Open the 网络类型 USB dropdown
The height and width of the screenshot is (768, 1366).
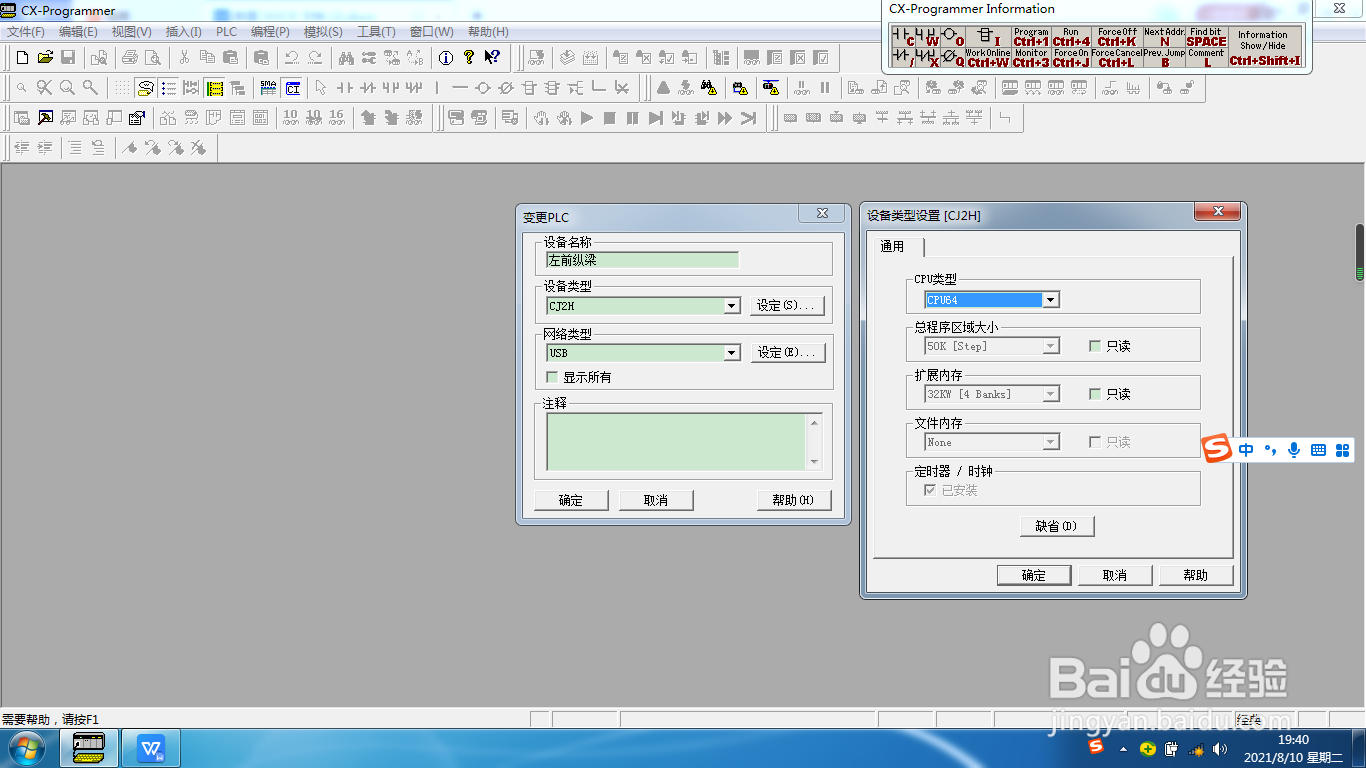tap(732, 353)
